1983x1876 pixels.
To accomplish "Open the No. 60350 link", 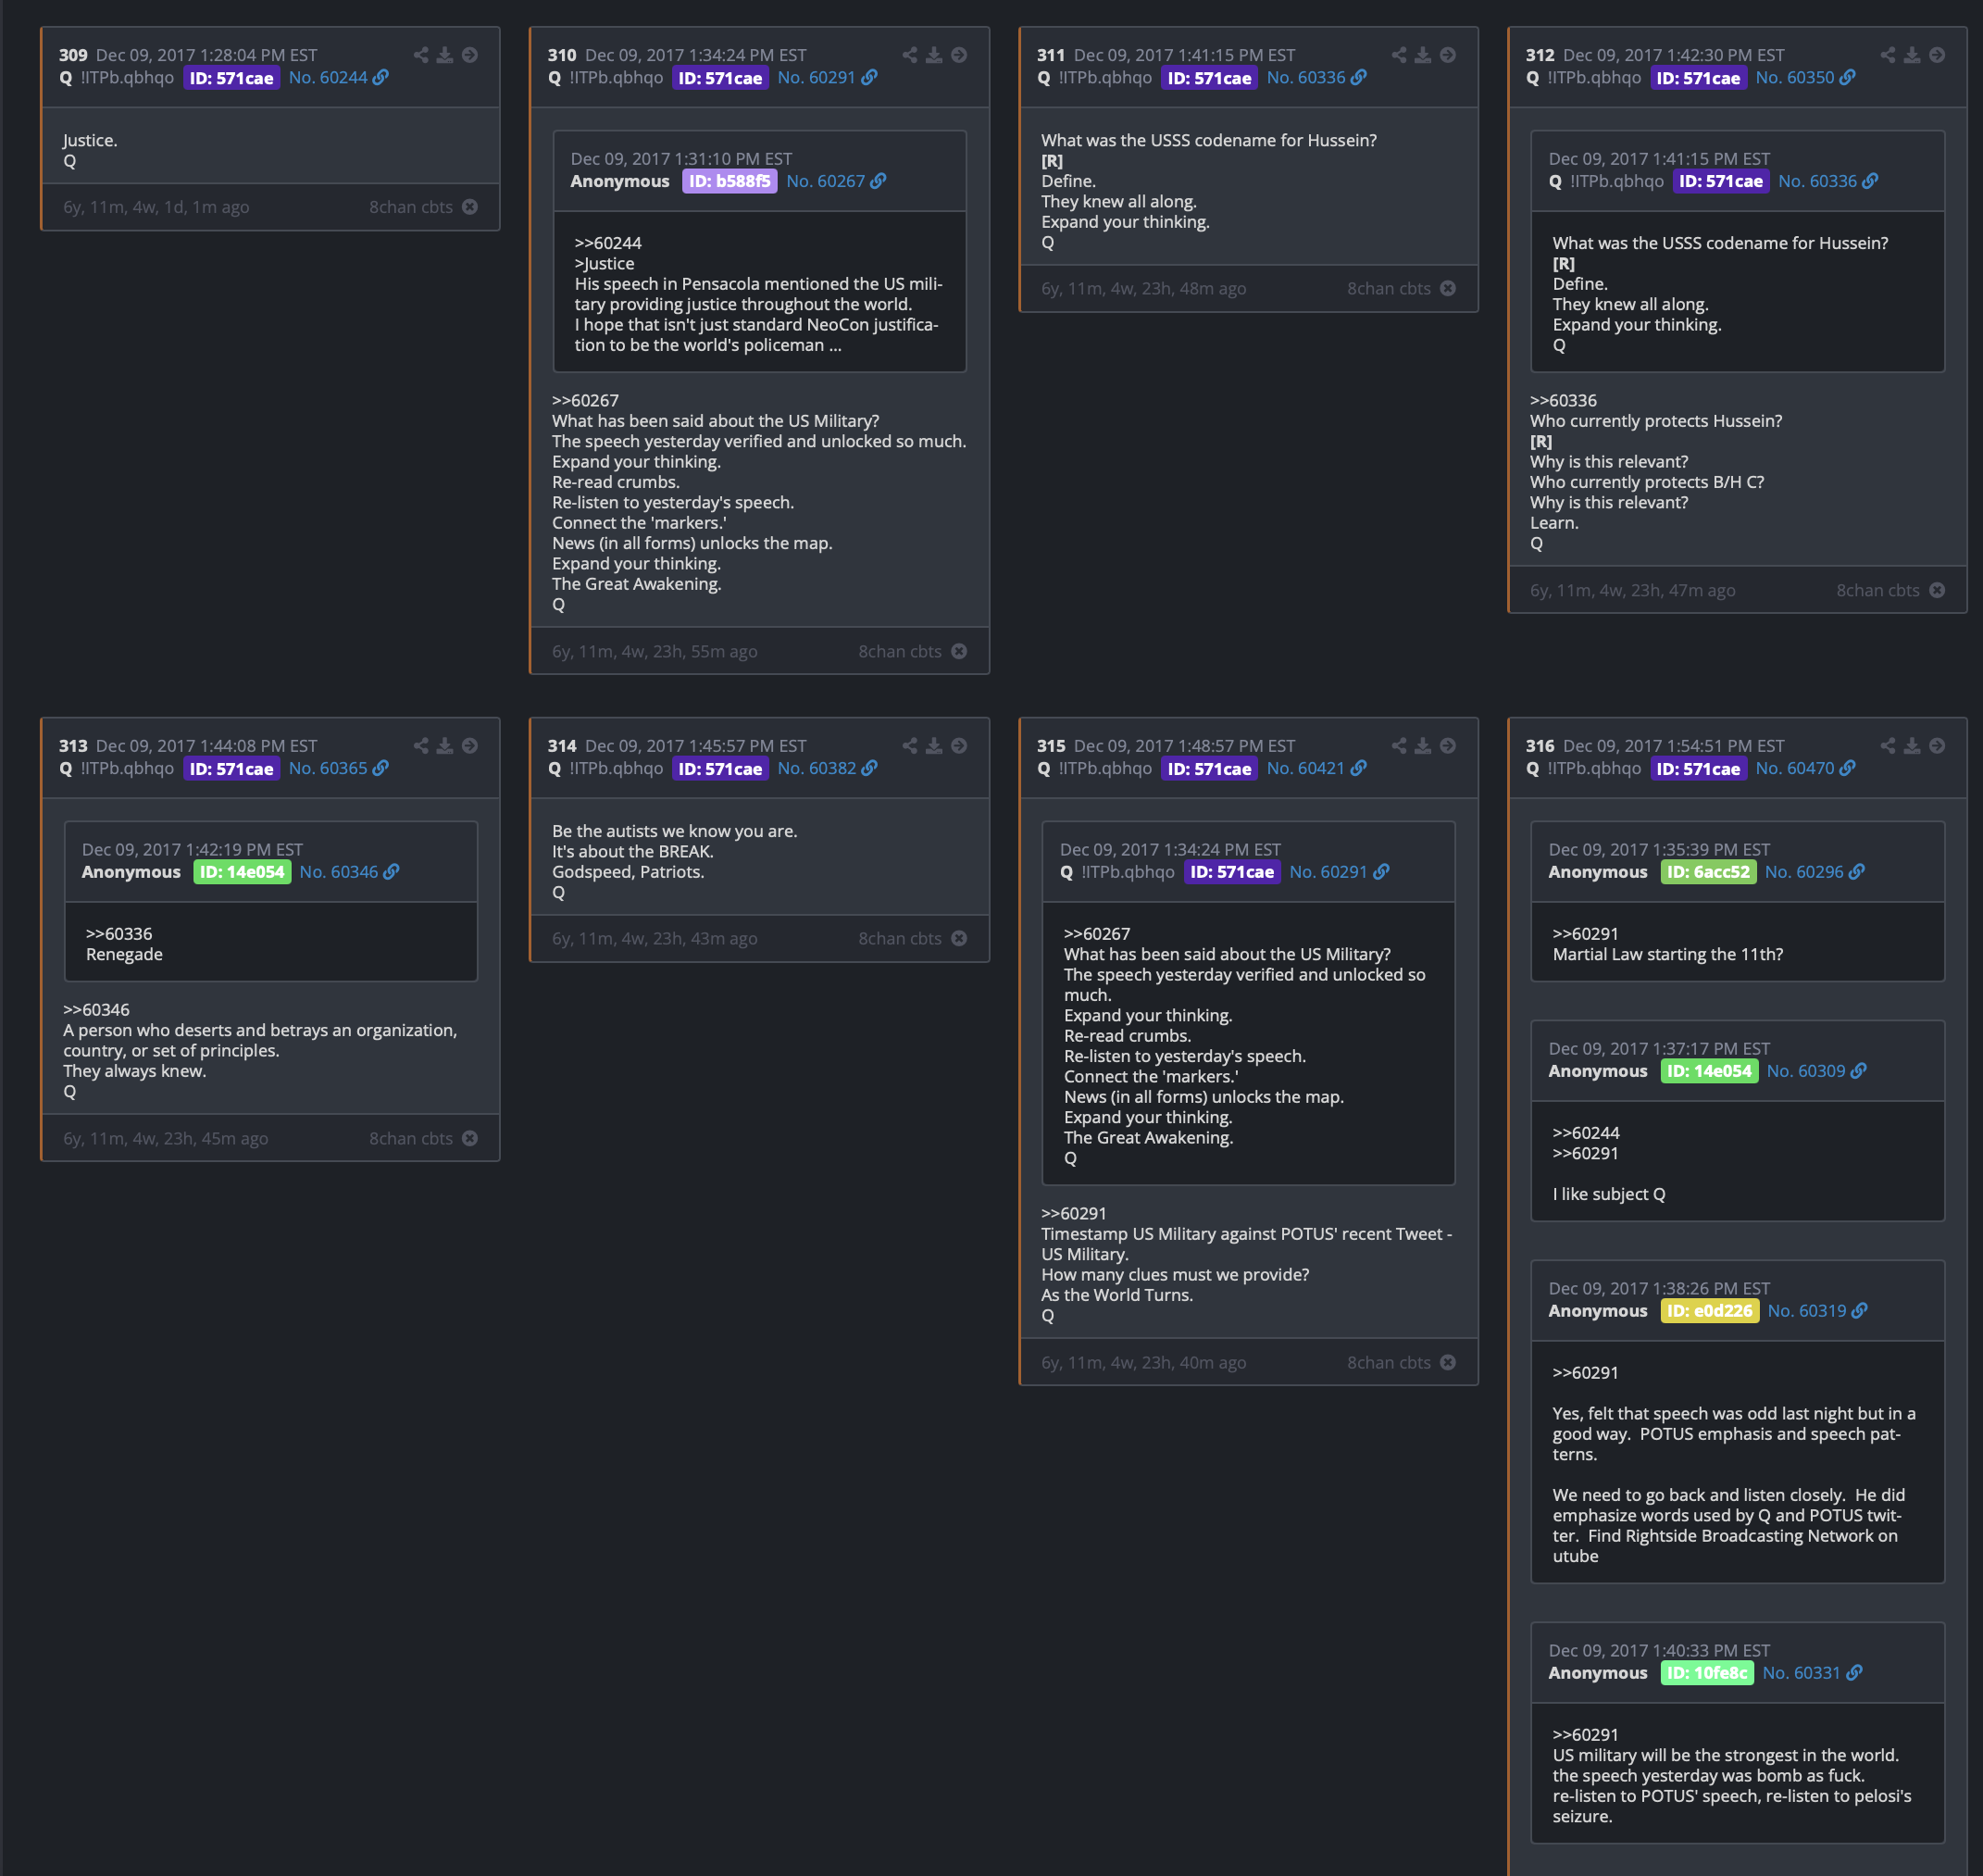I will [1805, 78].
